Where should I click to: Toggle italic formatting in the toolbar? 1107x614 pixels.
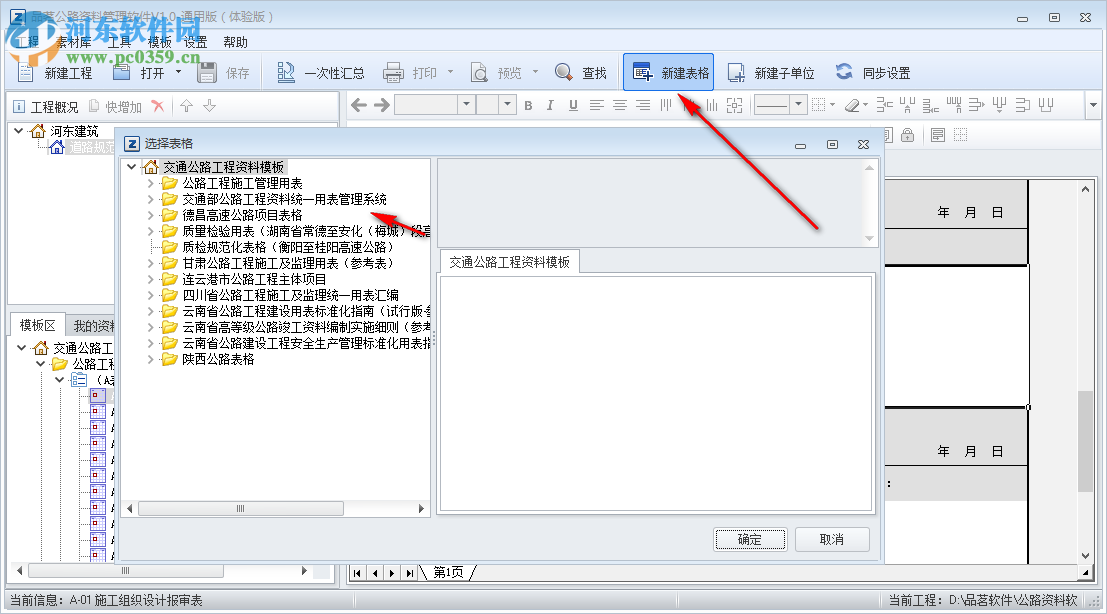550,104
